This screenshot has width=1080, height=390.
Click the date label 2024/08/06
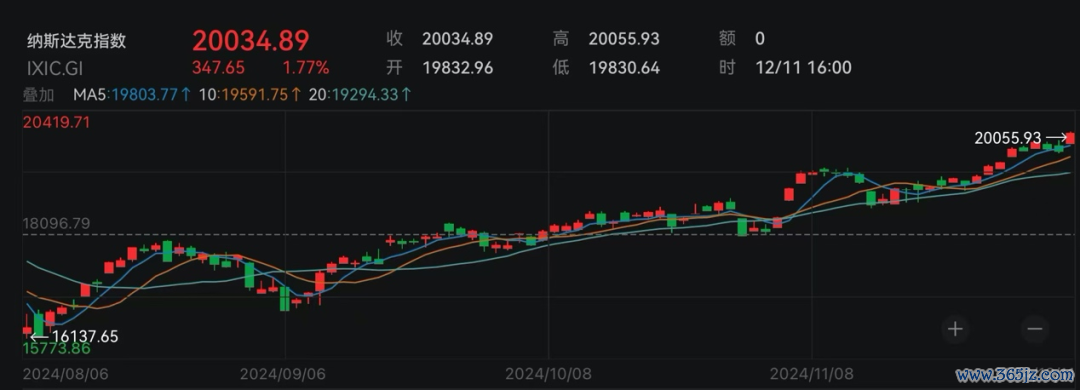click(x=66, y=374)
